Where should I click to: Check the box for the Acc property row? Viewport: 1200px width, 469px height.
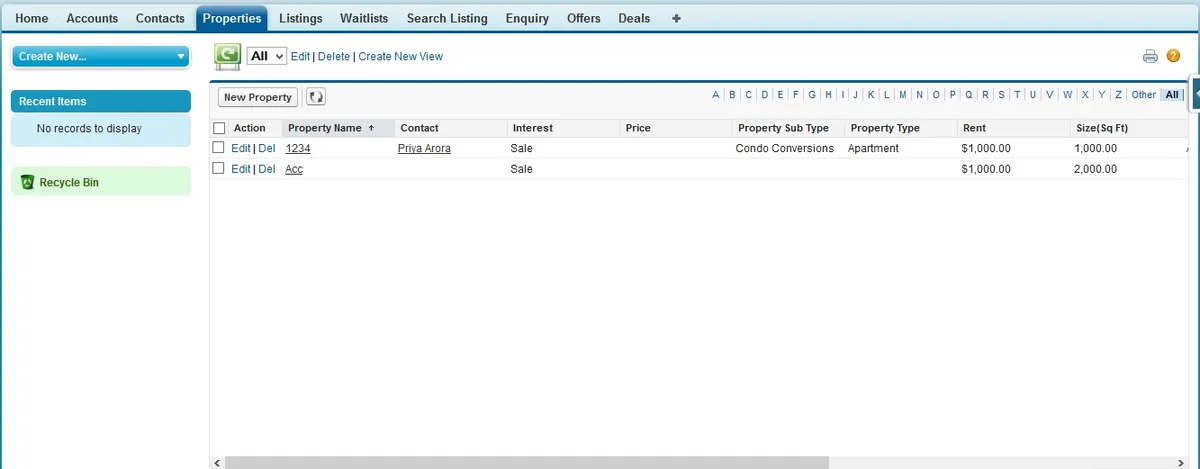point(219,168)
